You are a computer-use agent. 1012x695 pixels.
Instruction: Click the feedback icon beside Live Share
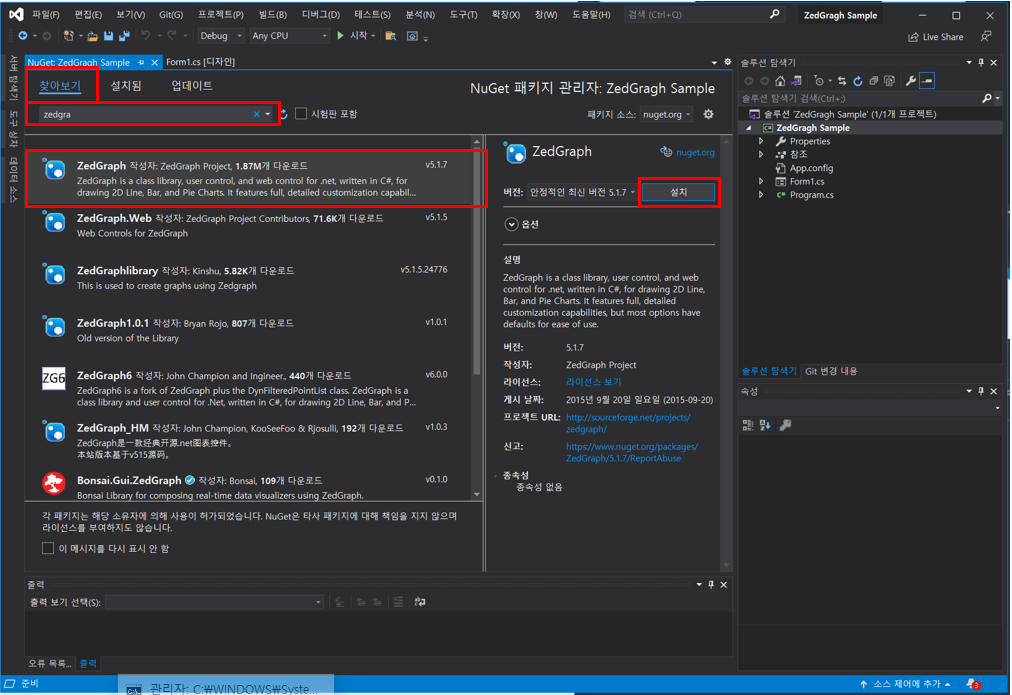(x=986, y=37)
